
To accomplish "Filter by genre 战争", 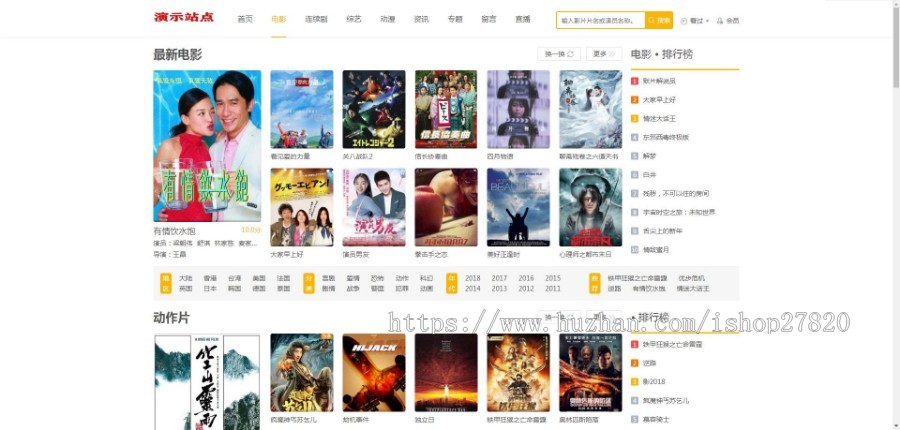I will coord(352,289).
